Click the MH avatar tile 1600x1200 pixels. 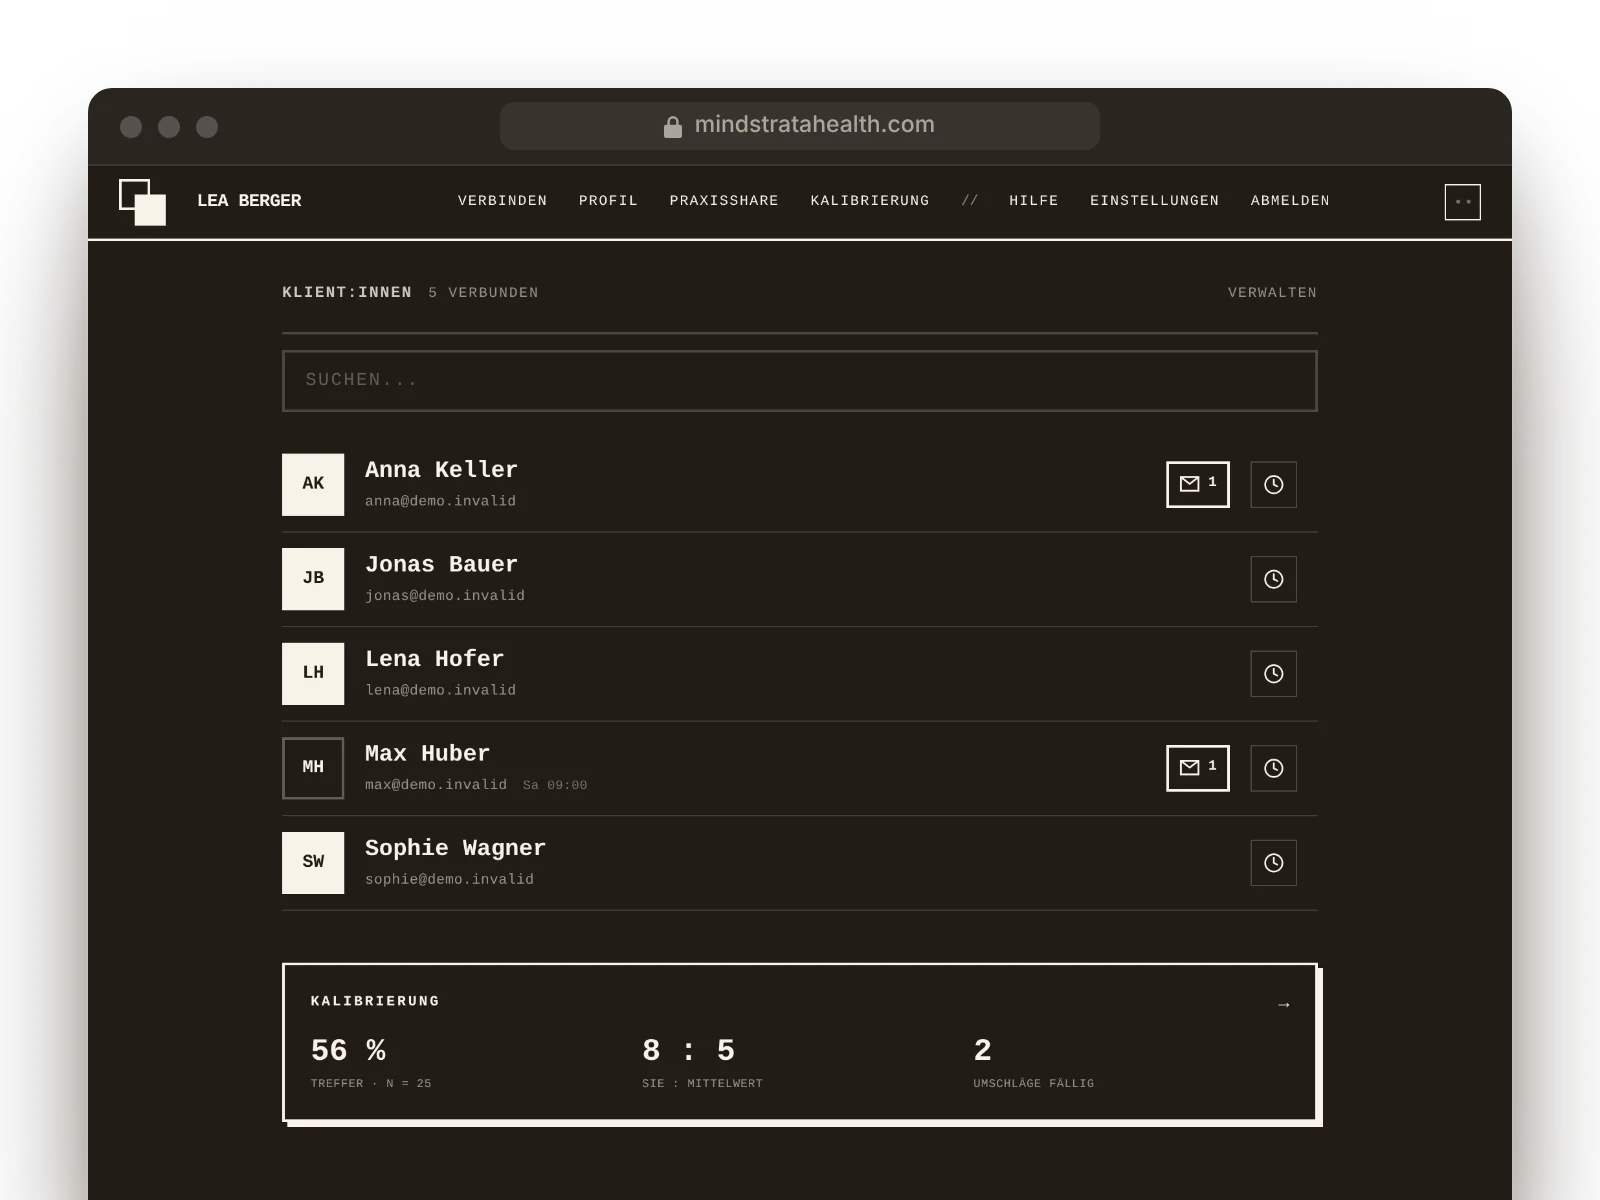click(x=313, y=768)
